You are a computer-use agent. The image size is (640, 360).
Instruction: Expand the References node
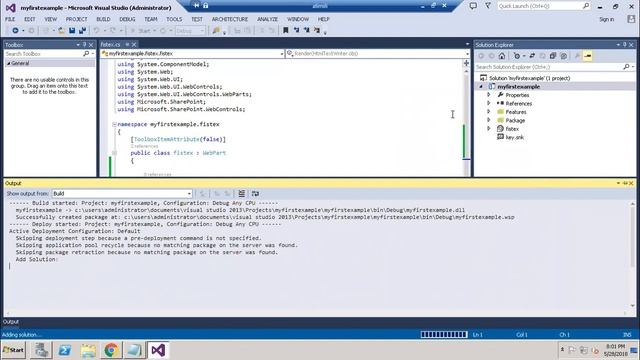(x=489, y=103)
